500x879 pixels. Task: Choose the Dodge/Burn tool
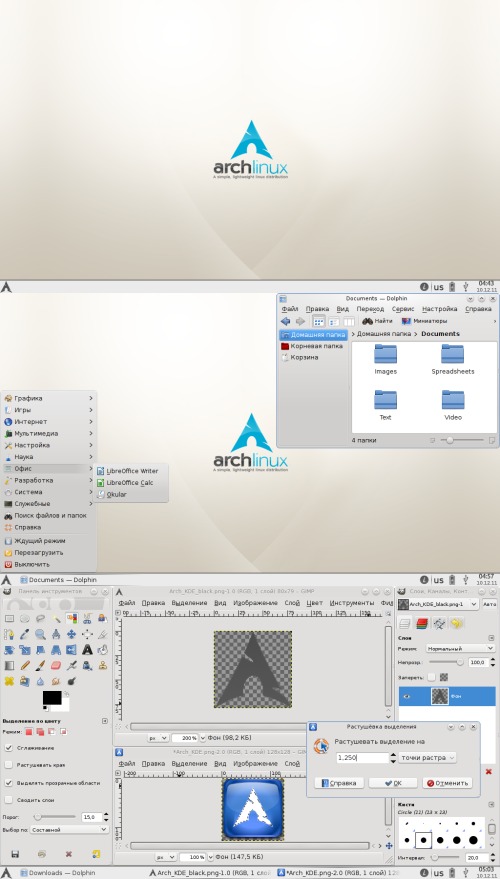[72, 682]
